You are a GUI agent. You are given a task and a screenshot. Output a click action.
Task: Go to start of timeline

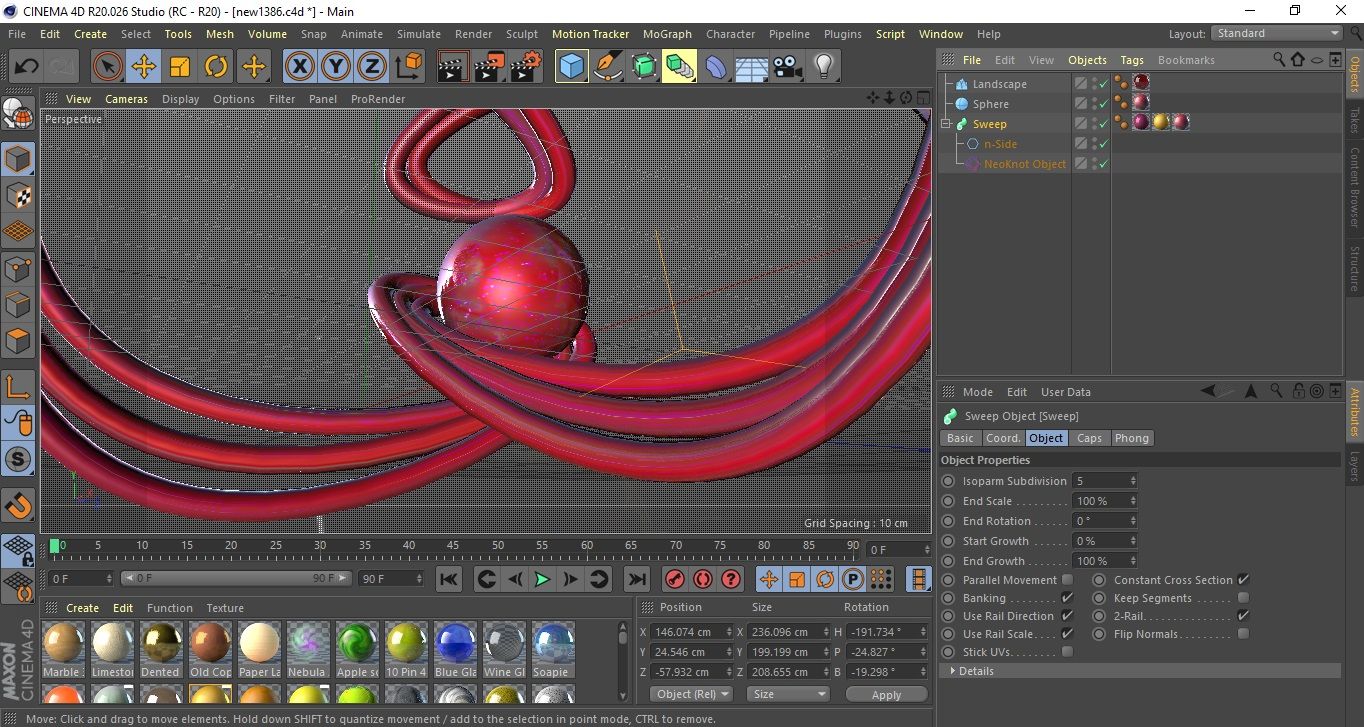pos(449,579)
